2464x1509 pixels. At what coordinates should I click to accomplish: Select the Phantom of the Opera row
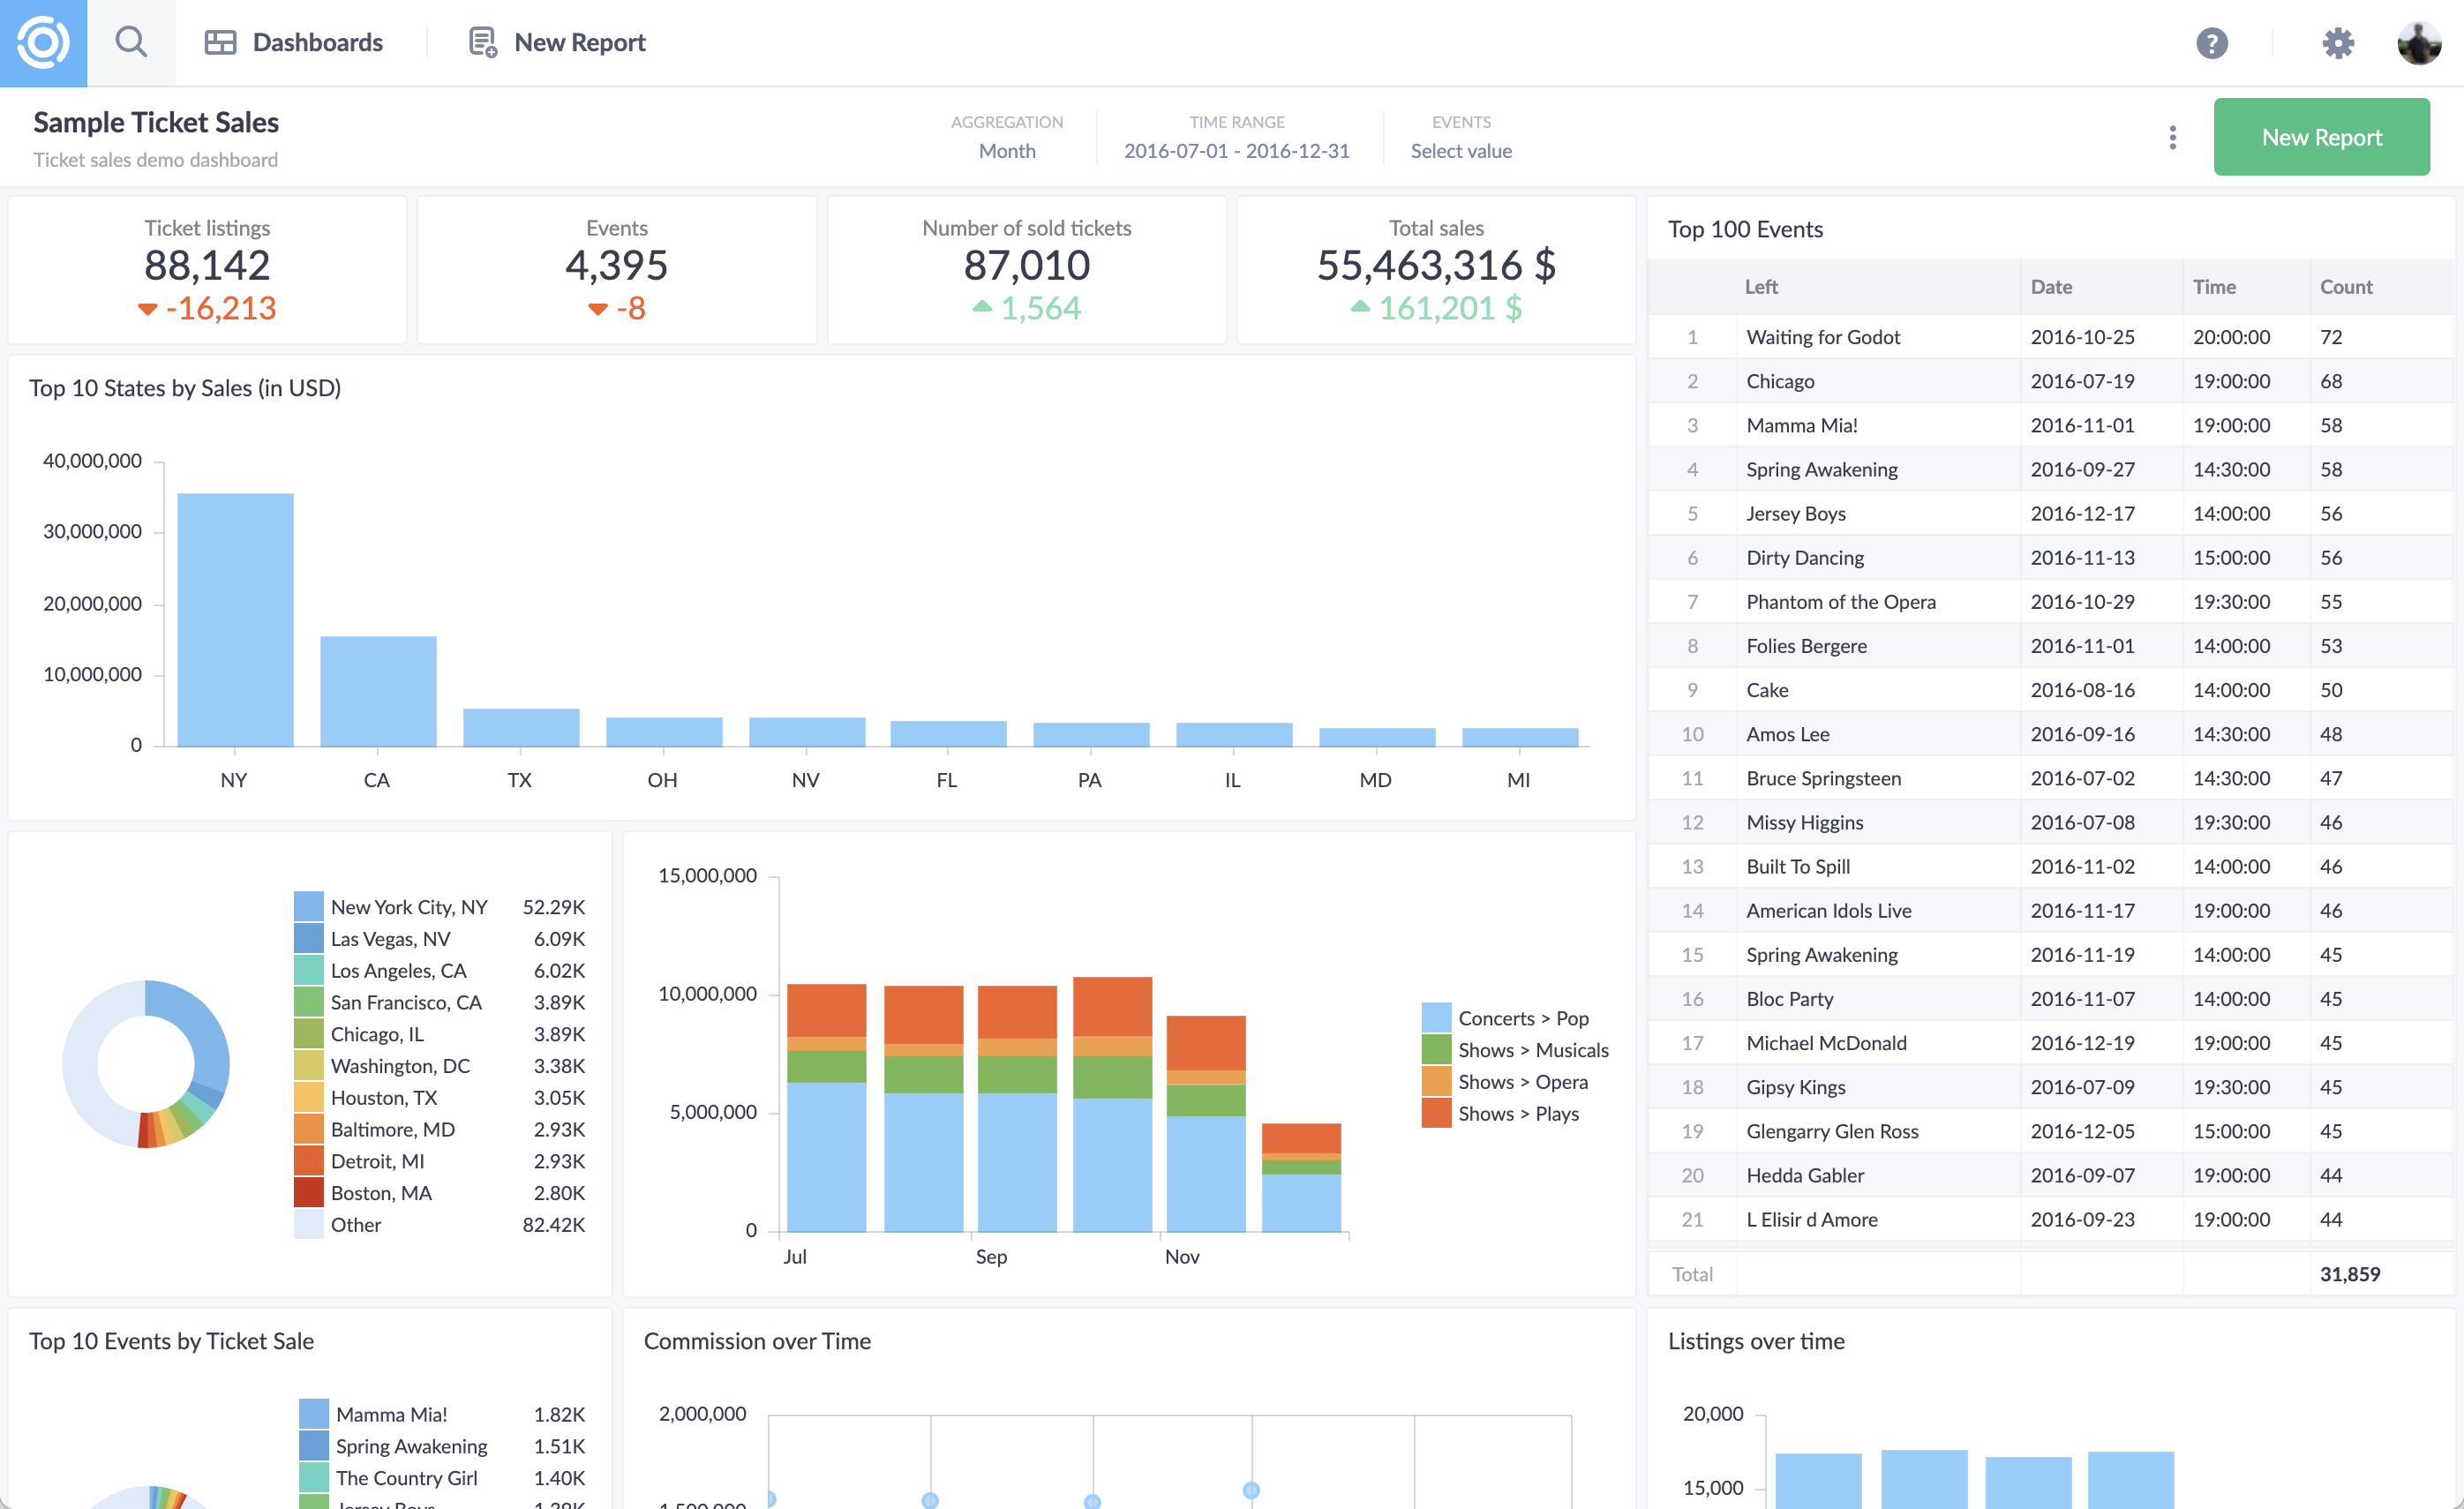coord(2050,602)
